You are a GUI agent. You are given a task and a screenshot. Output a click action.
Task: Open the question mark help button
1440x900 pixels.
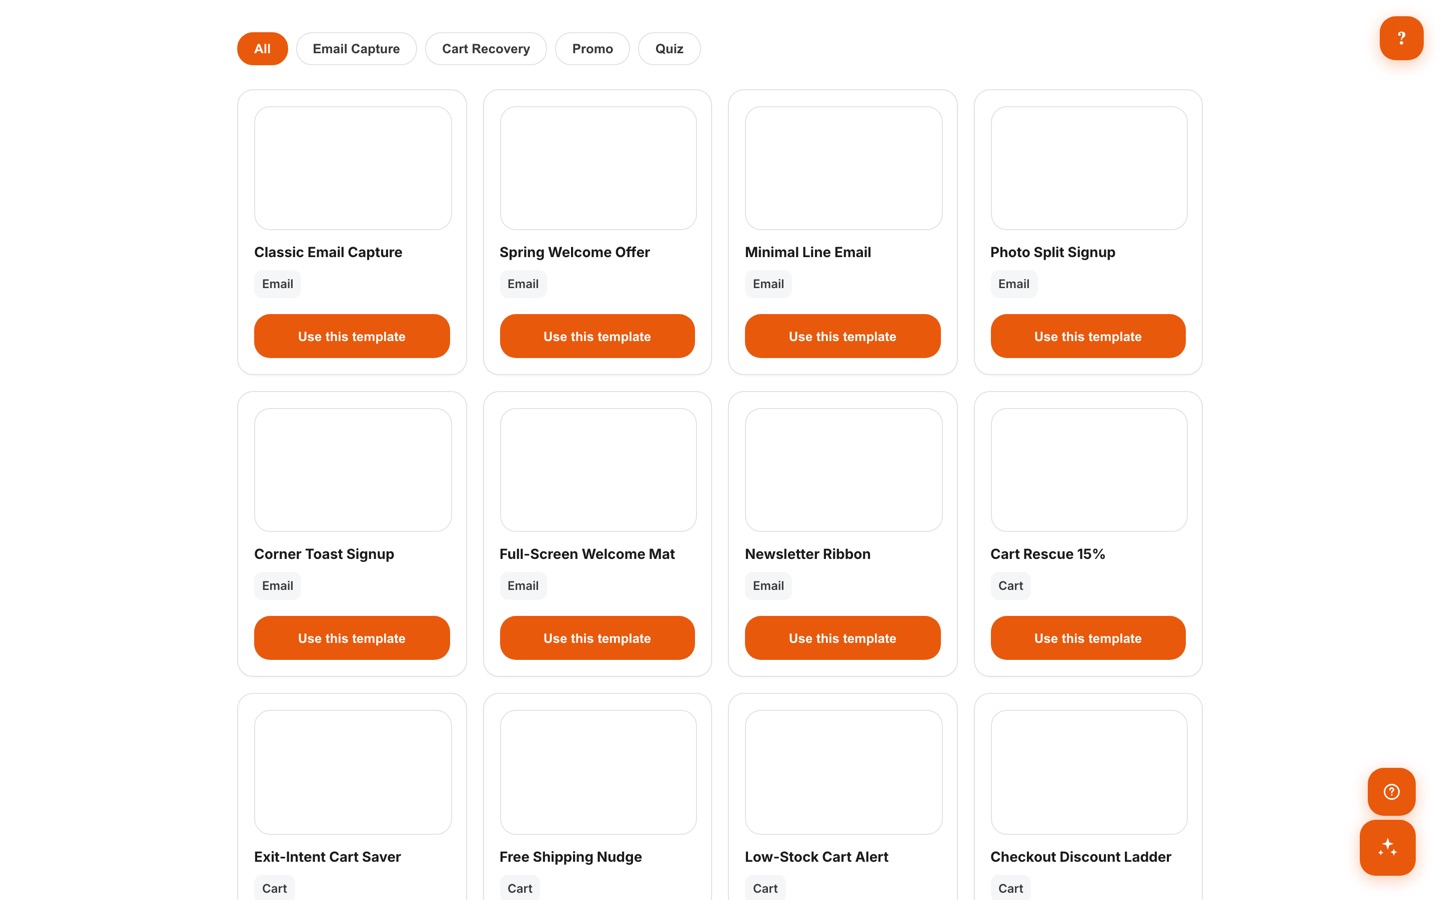pos(1401,38)
